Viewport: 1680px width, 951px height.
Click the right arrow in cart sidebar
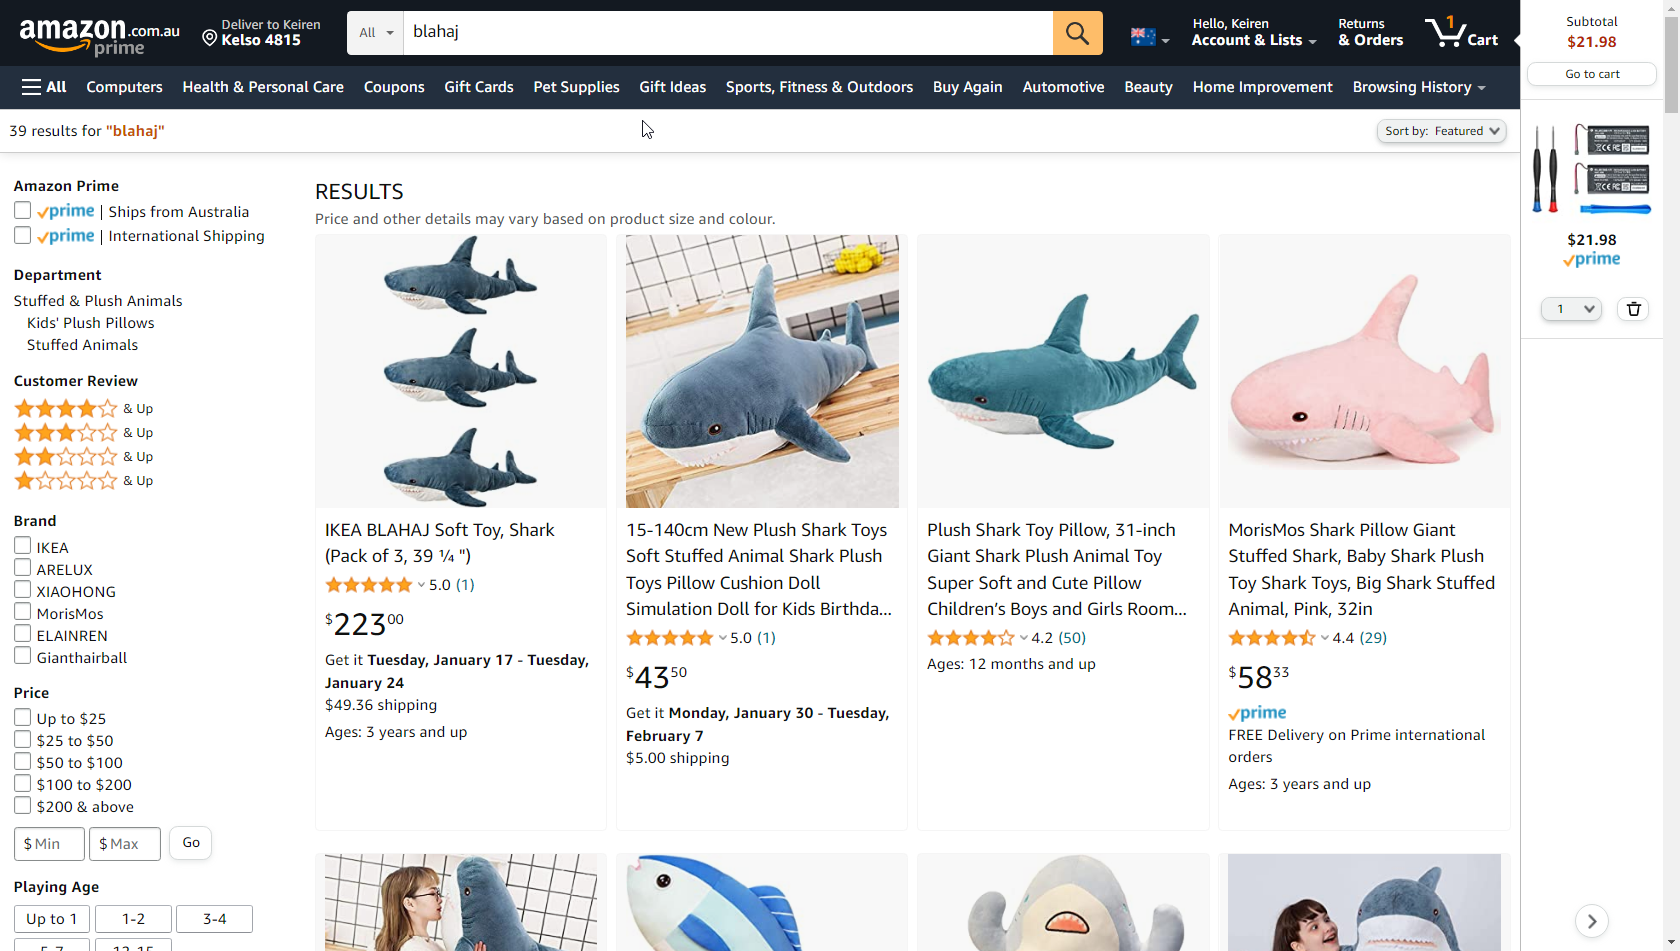[x=1591, y=921]
